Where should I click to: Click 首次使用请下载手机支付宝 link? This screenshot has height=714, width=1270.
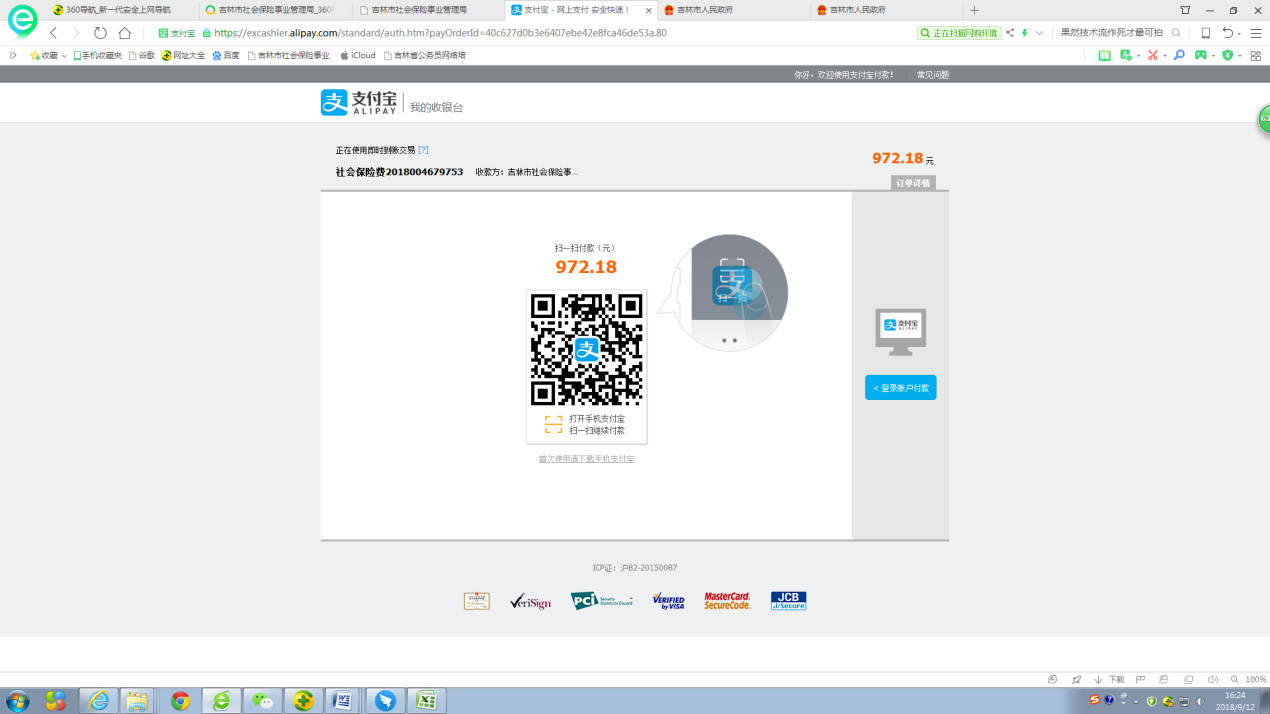point(586,459)
